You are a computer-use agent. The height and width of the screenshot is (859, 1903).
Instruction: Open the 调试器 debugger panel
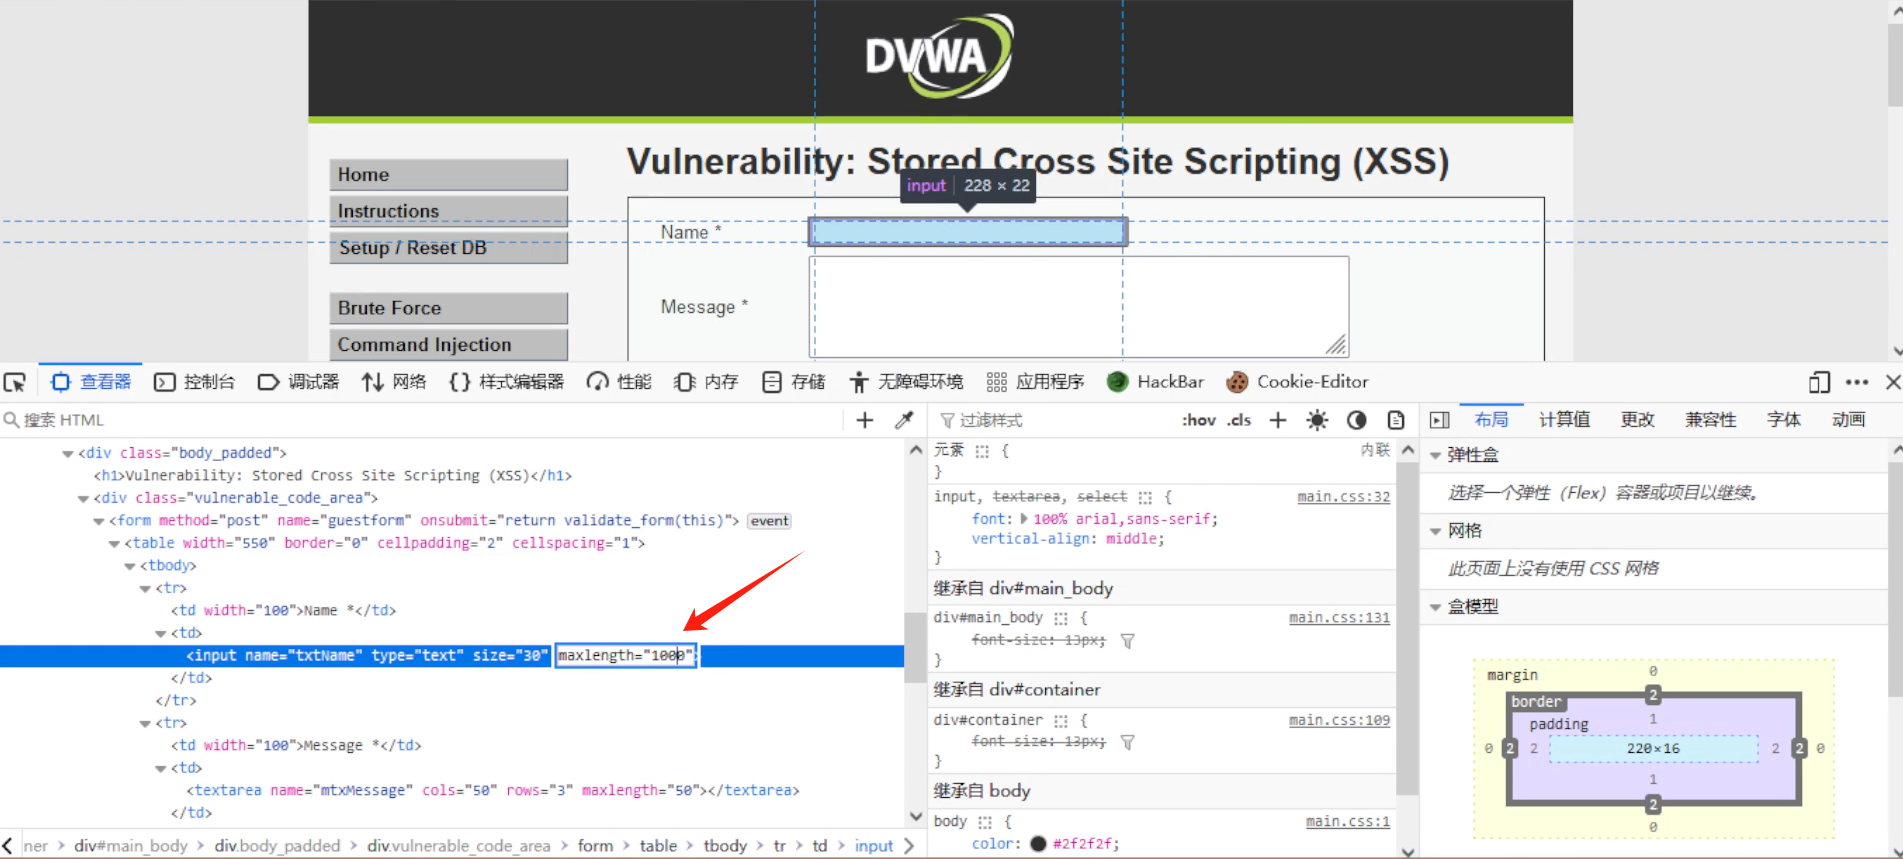click(298, 382)
